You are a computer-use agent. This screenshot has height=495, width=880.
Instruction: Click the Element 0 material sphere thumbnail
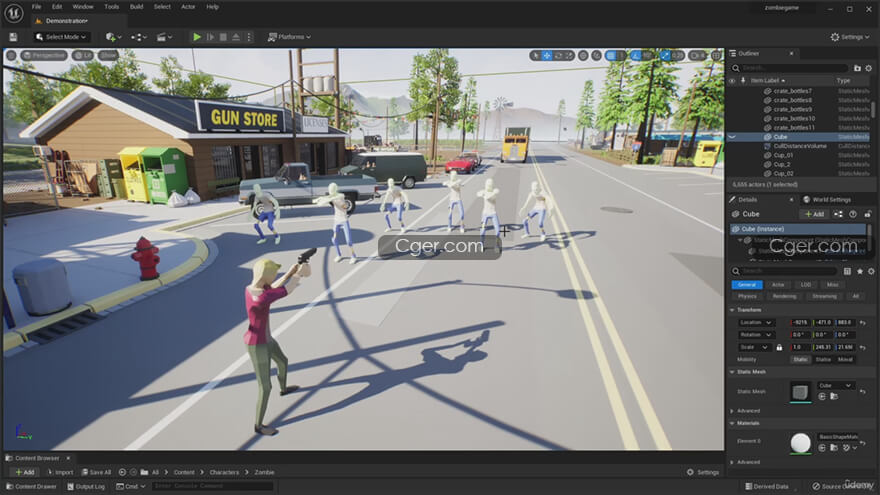coord(800,443)
